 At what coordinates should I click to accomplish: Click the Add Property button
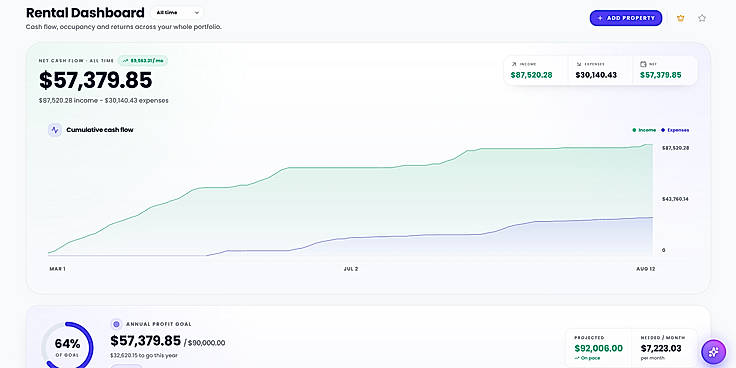(x=626, y=18)
